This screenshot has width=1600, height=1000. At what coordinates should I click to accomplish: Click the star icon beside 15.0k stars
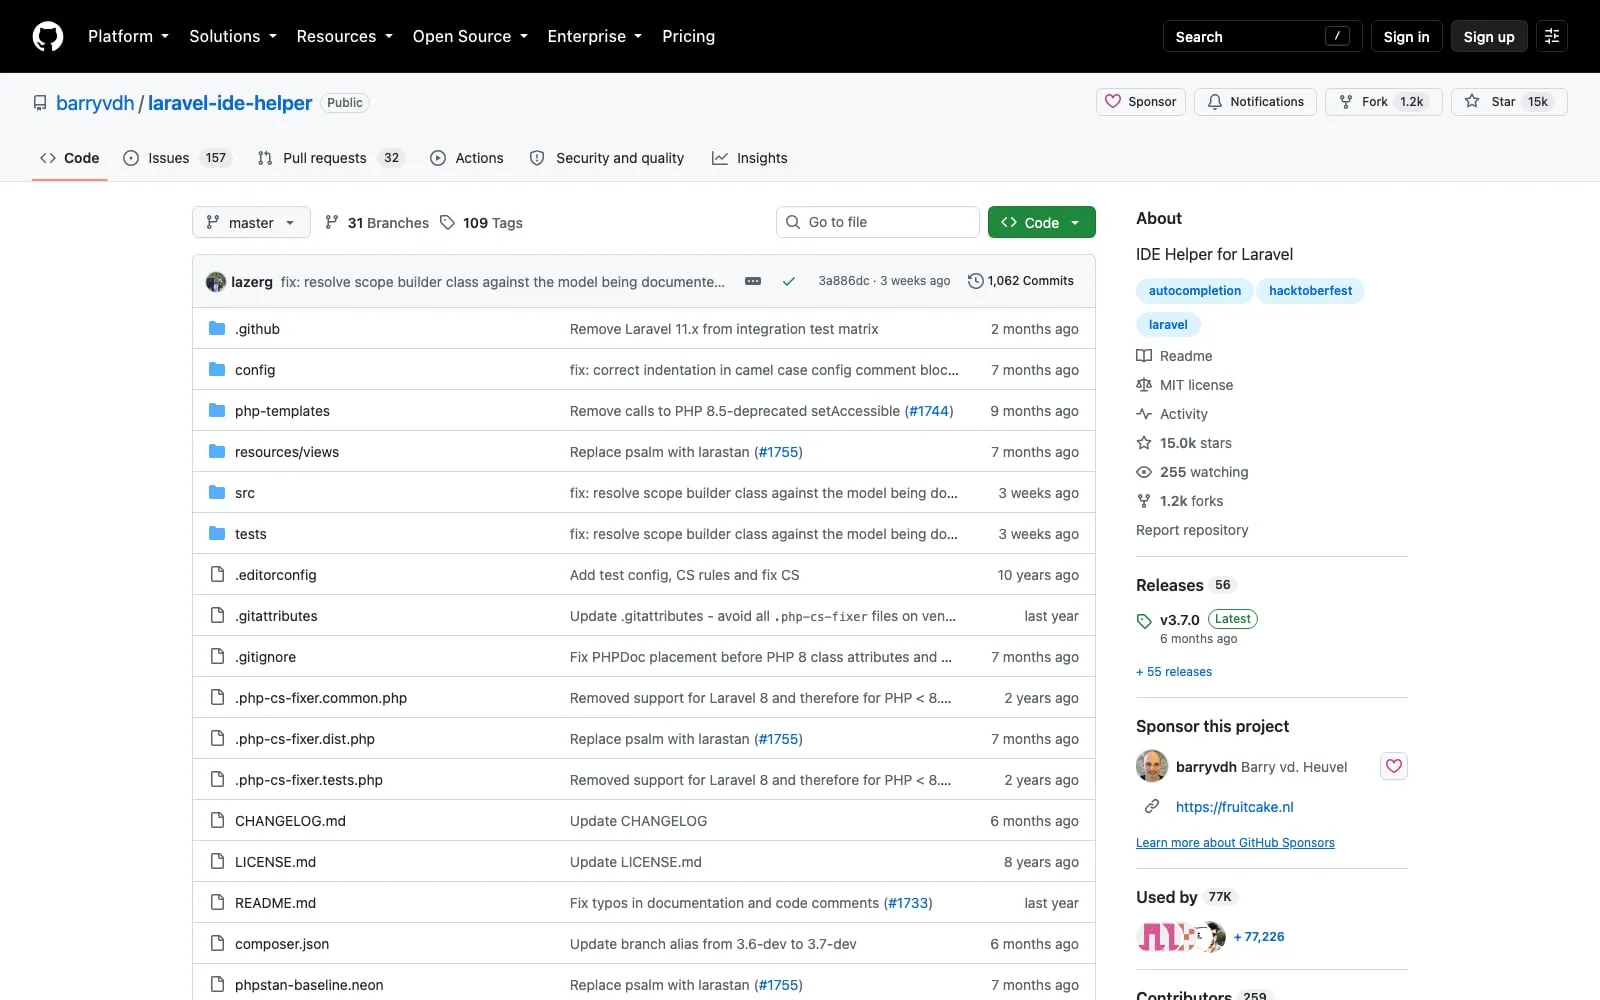(x=1144, y=443)
